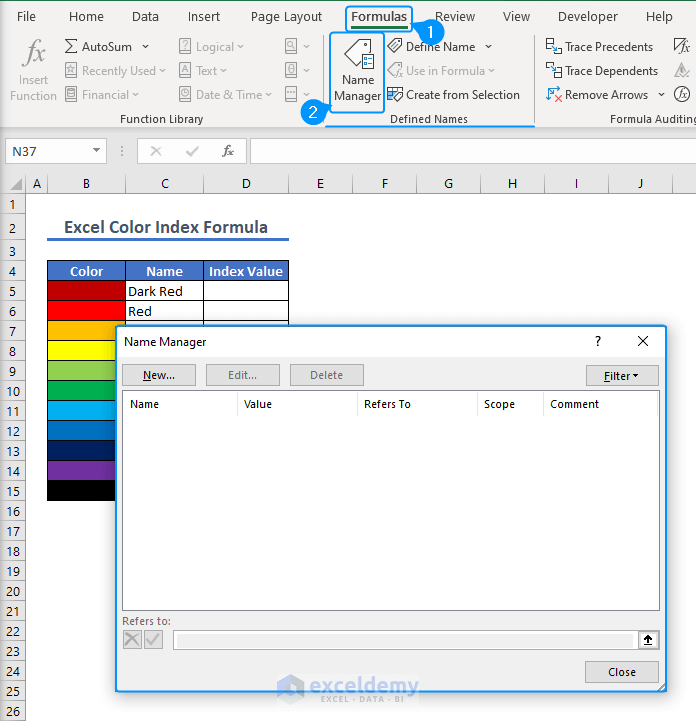This screenshot has height=721, width=696.
Task: Click the Refers to confirm checkmark button
Action: pos(154,640)
